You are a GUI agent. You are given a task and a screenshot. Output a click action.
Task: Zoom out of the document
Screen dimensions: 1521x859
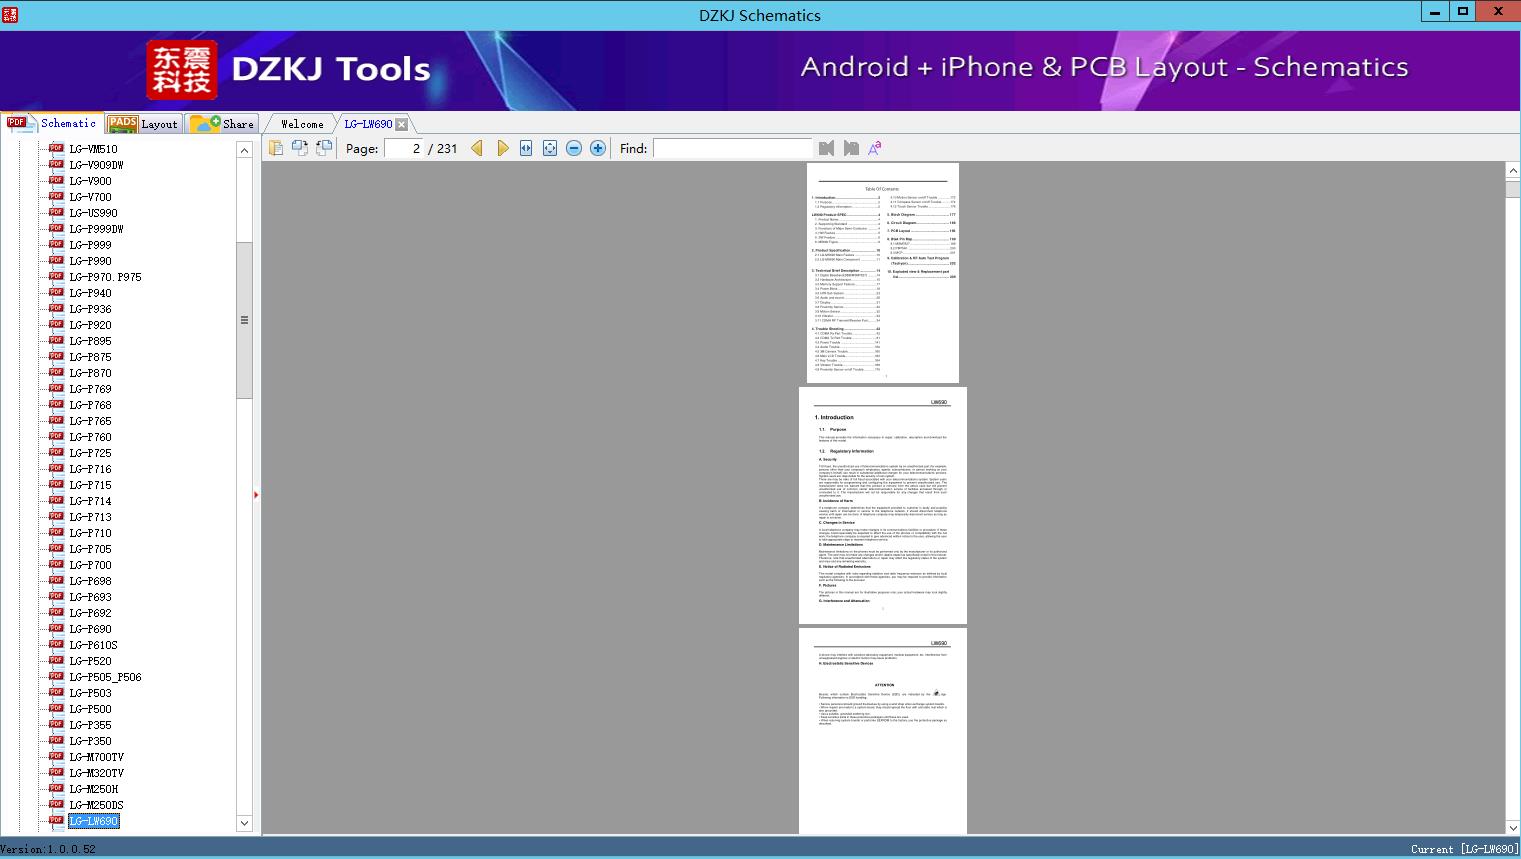pos(574,148)
